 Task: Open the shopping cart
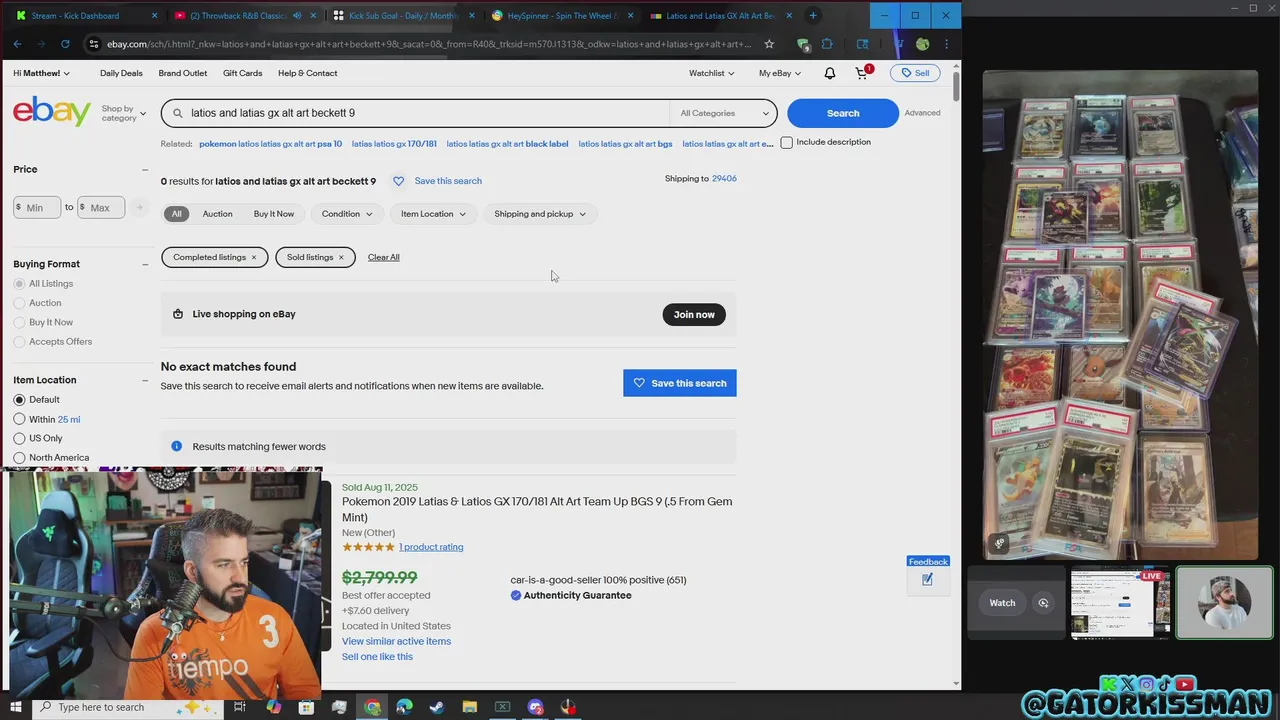pos(862,73)
